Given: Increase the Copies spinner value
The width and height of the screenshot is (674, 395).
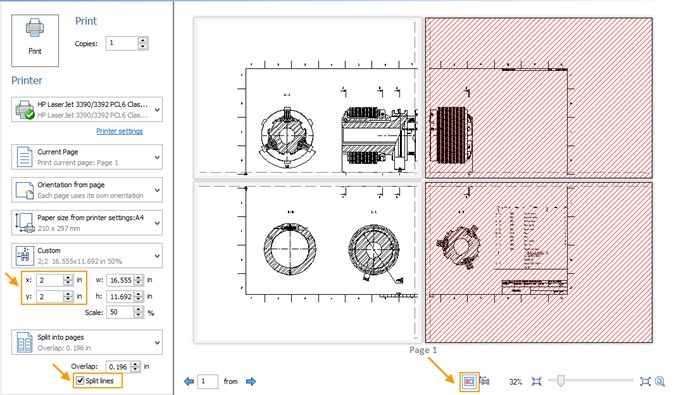Looking at the screenshot, I should (143, 40).
